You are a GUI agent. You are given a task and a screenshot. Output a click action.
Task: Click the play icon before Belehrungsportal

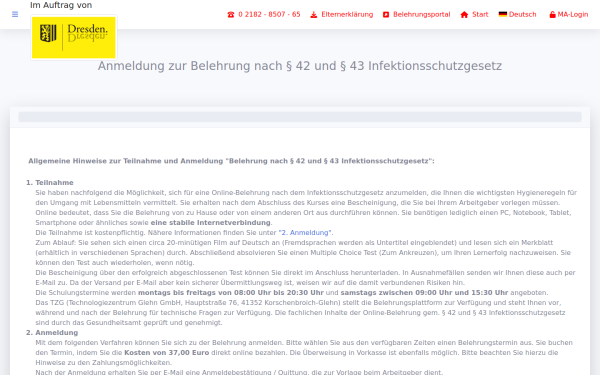tap(386, 15)
